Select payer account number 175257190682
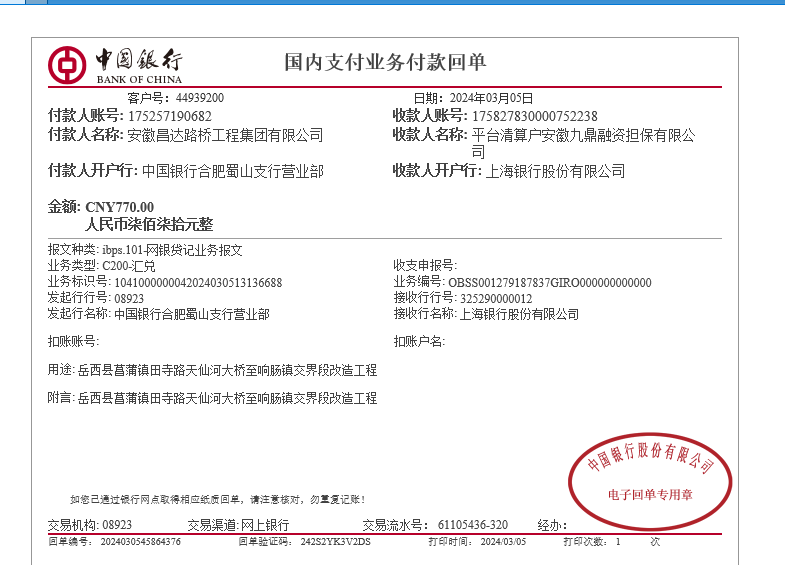 pyautogui.click(x=169, y=116)
